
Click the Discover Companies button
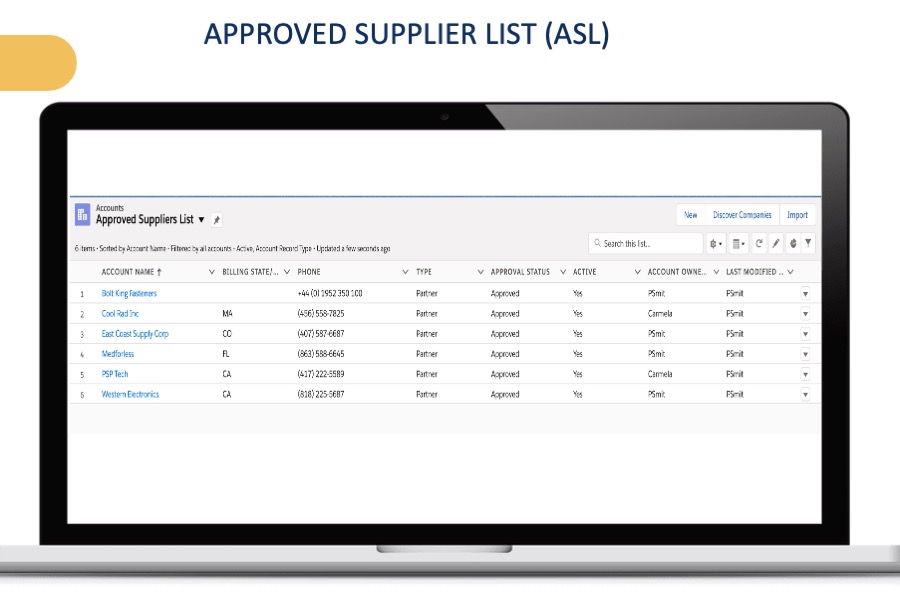(x=742, y=215)
